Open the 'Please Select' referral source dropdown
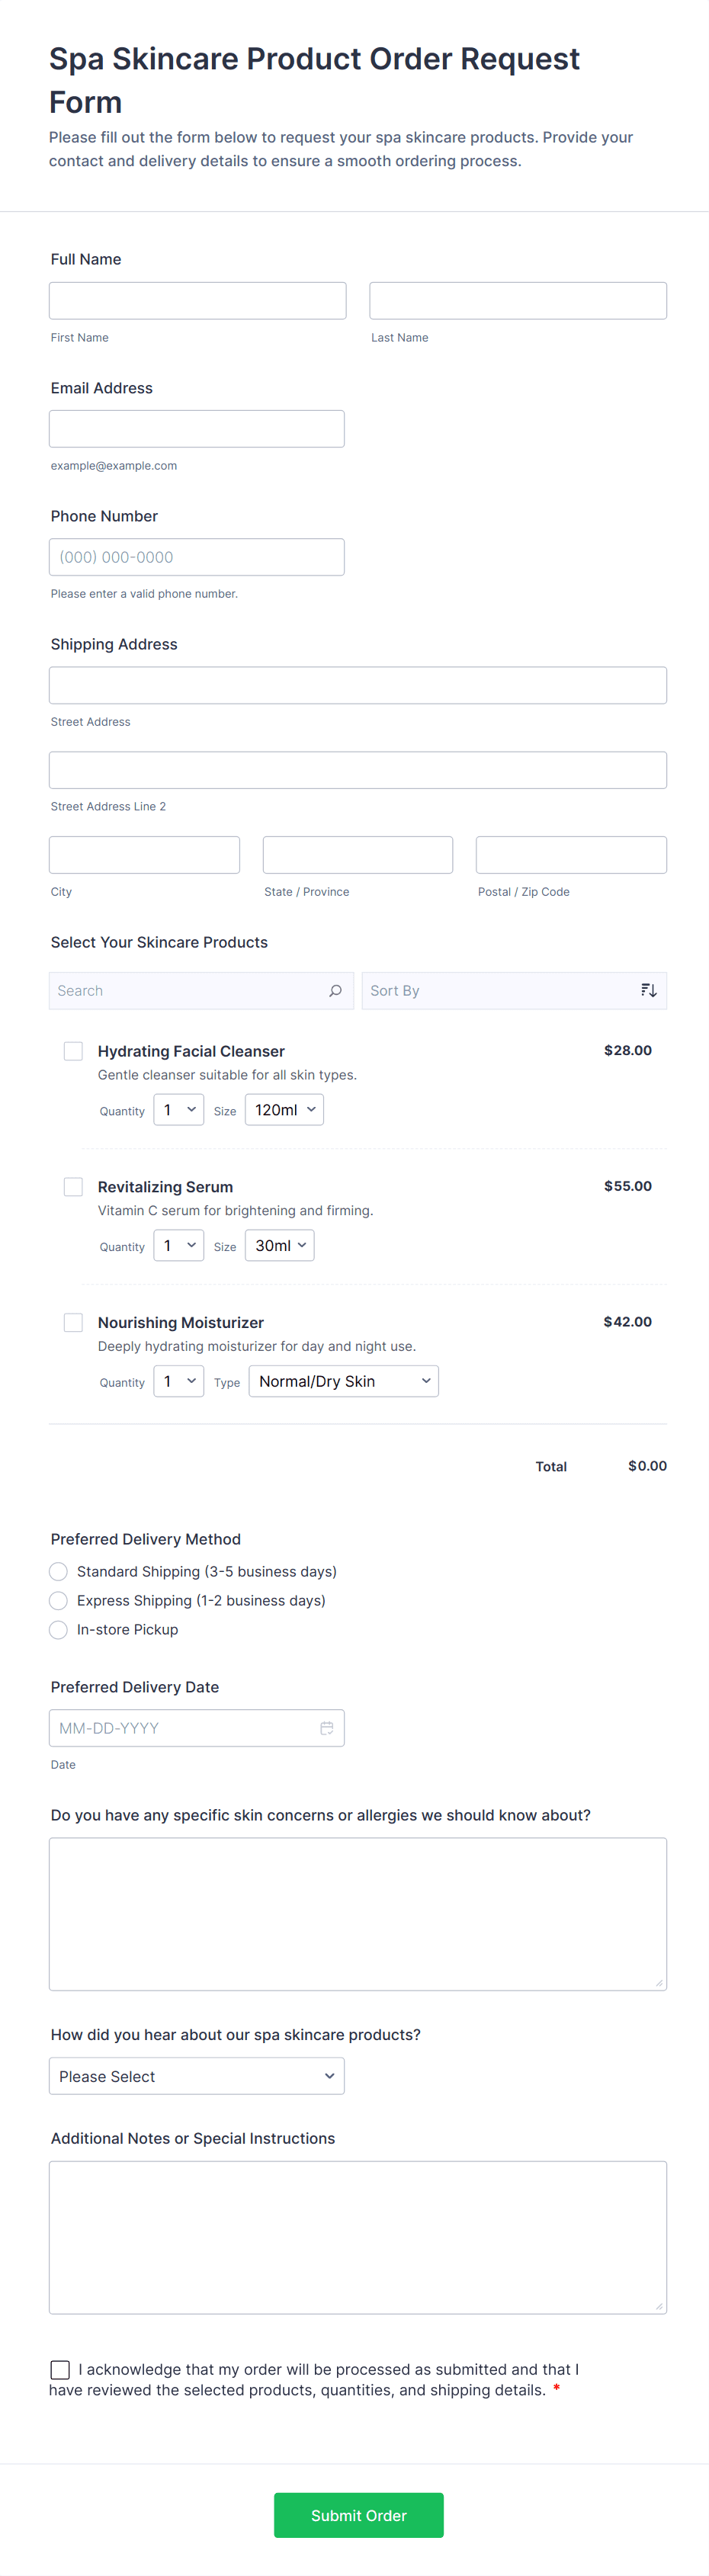 196,2076
